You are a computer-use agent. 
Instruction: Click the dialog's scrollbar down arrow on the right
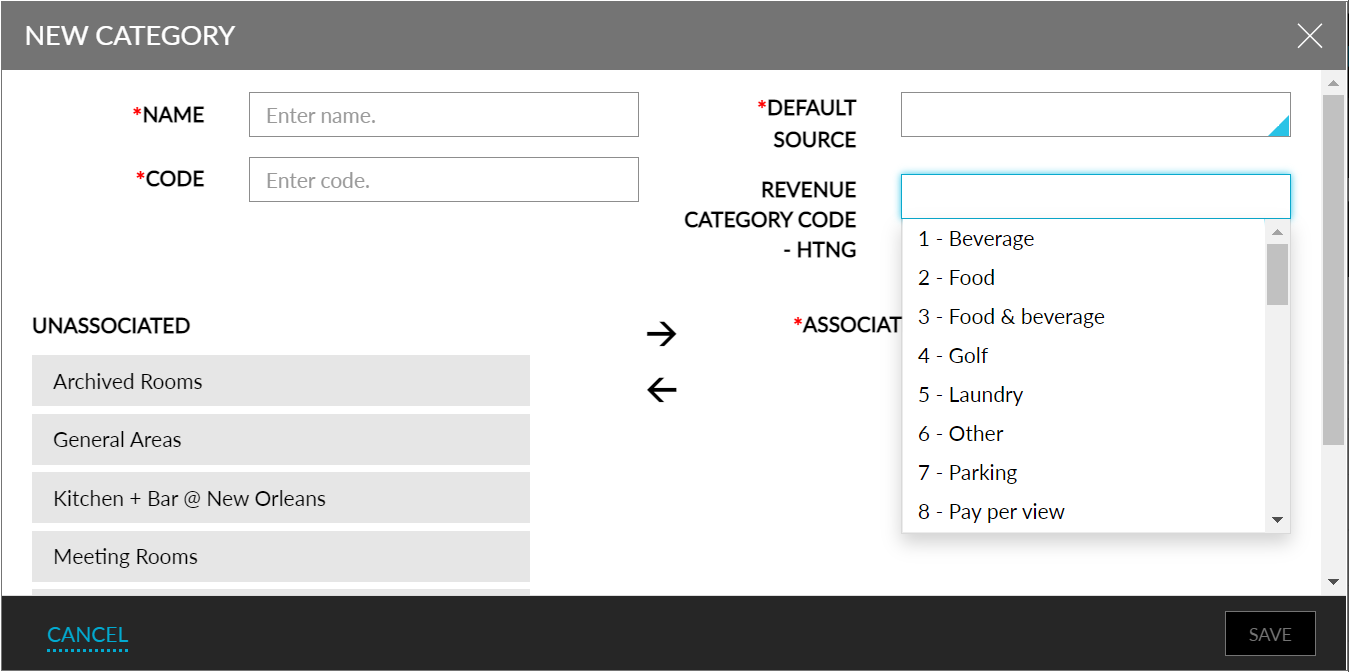1334,581
